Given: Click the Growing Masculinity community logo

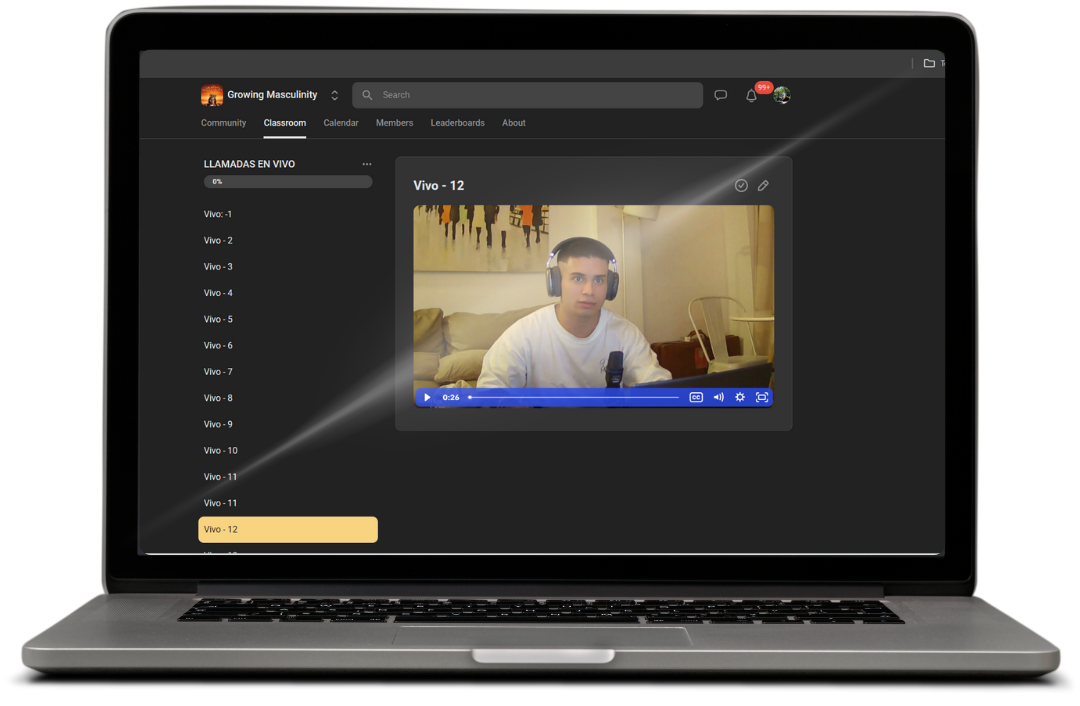Looking at the screenshot, I should click(x=212, y=95).
